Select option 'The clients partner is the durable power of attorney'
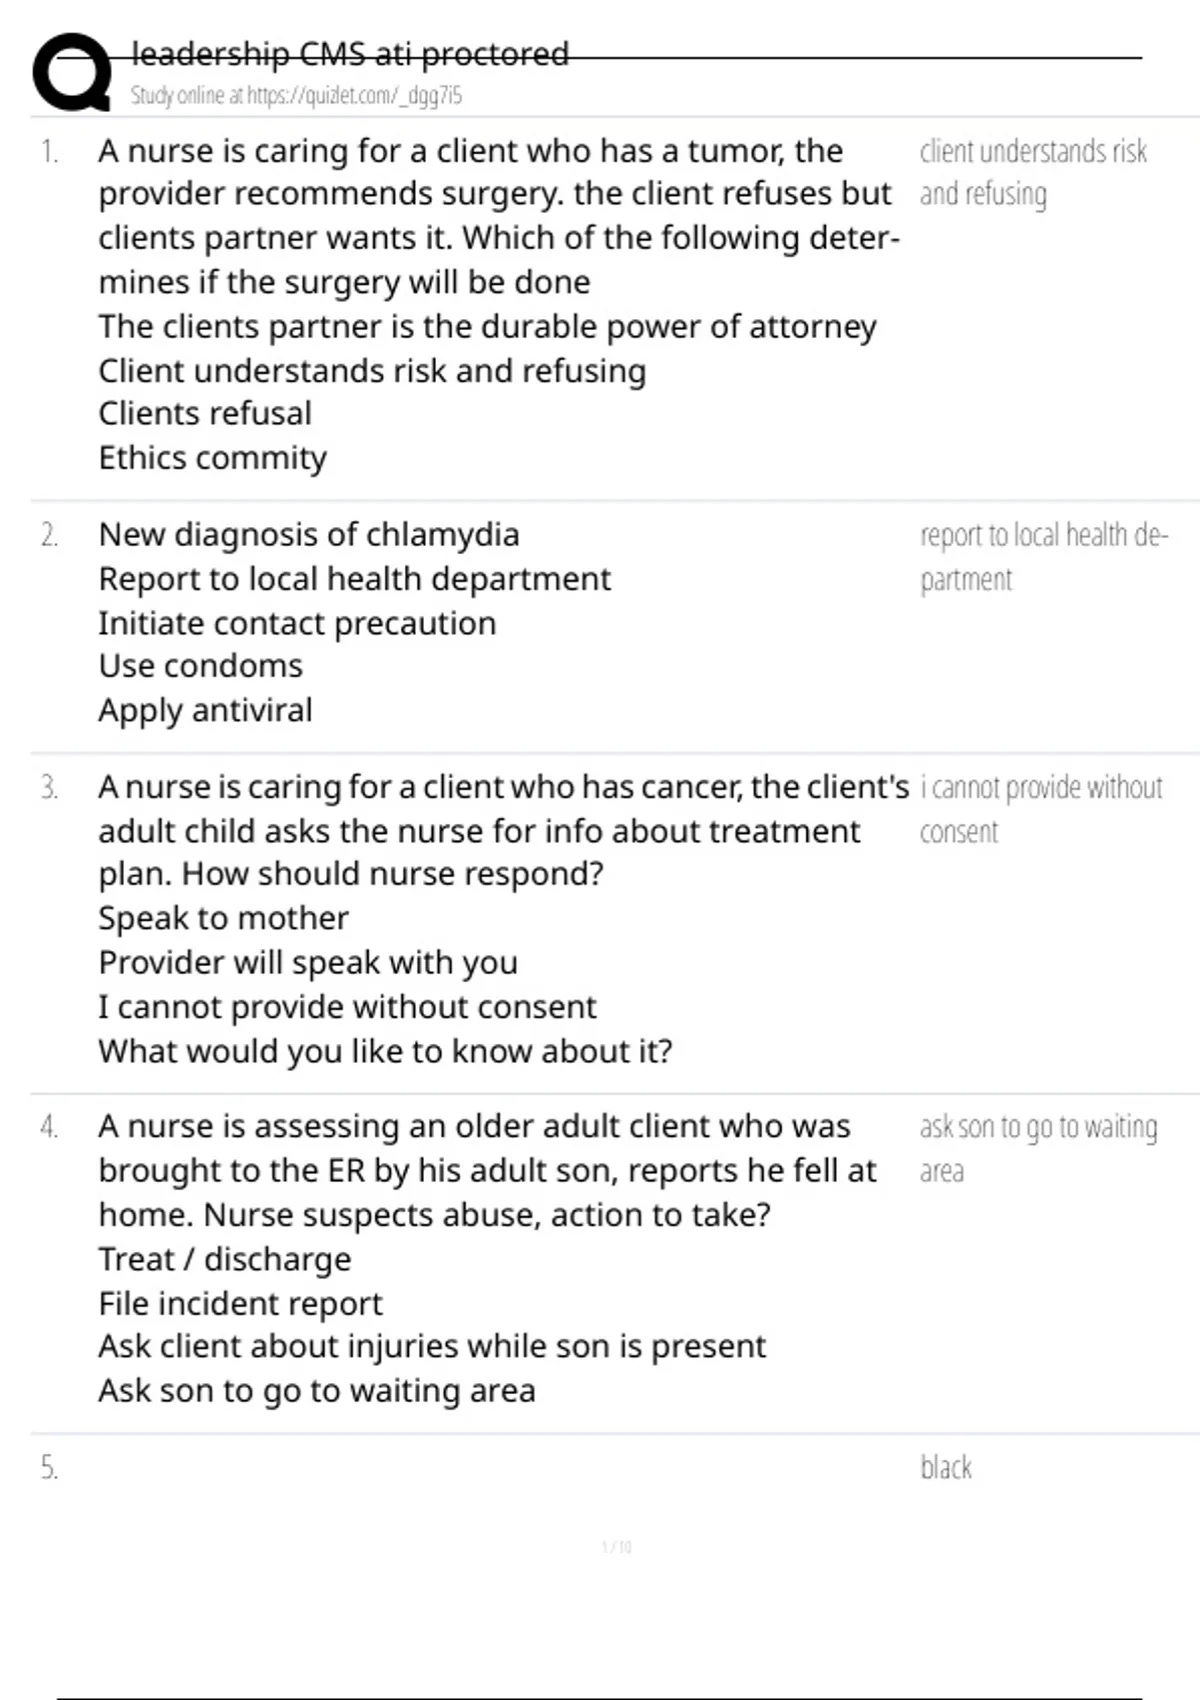 pos(487,327)
